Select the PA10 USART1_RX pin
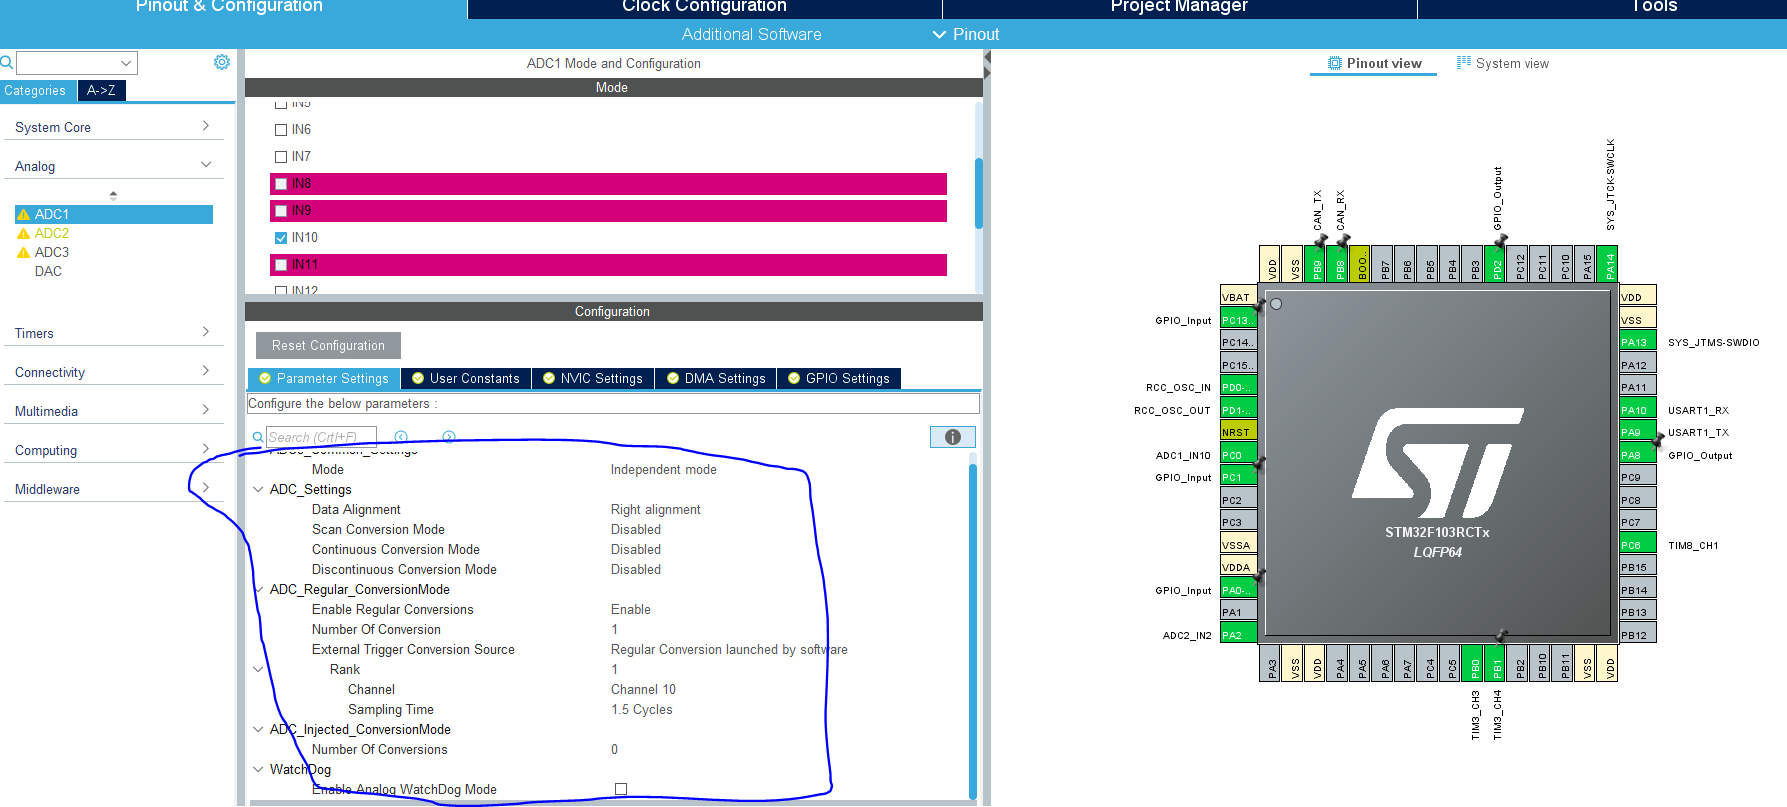Screen dimensions: 1787x807 coord(1638,410)
